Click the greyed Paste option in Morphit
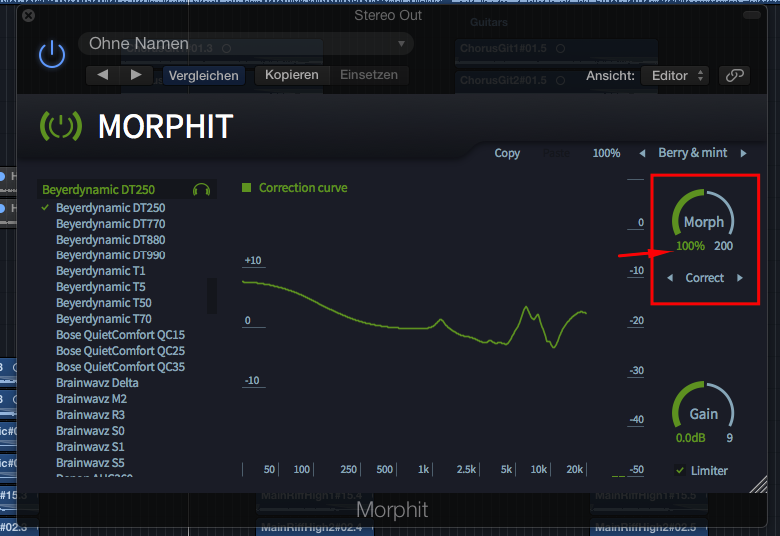The height and width of the screenshot is (536, 780). 556,153
